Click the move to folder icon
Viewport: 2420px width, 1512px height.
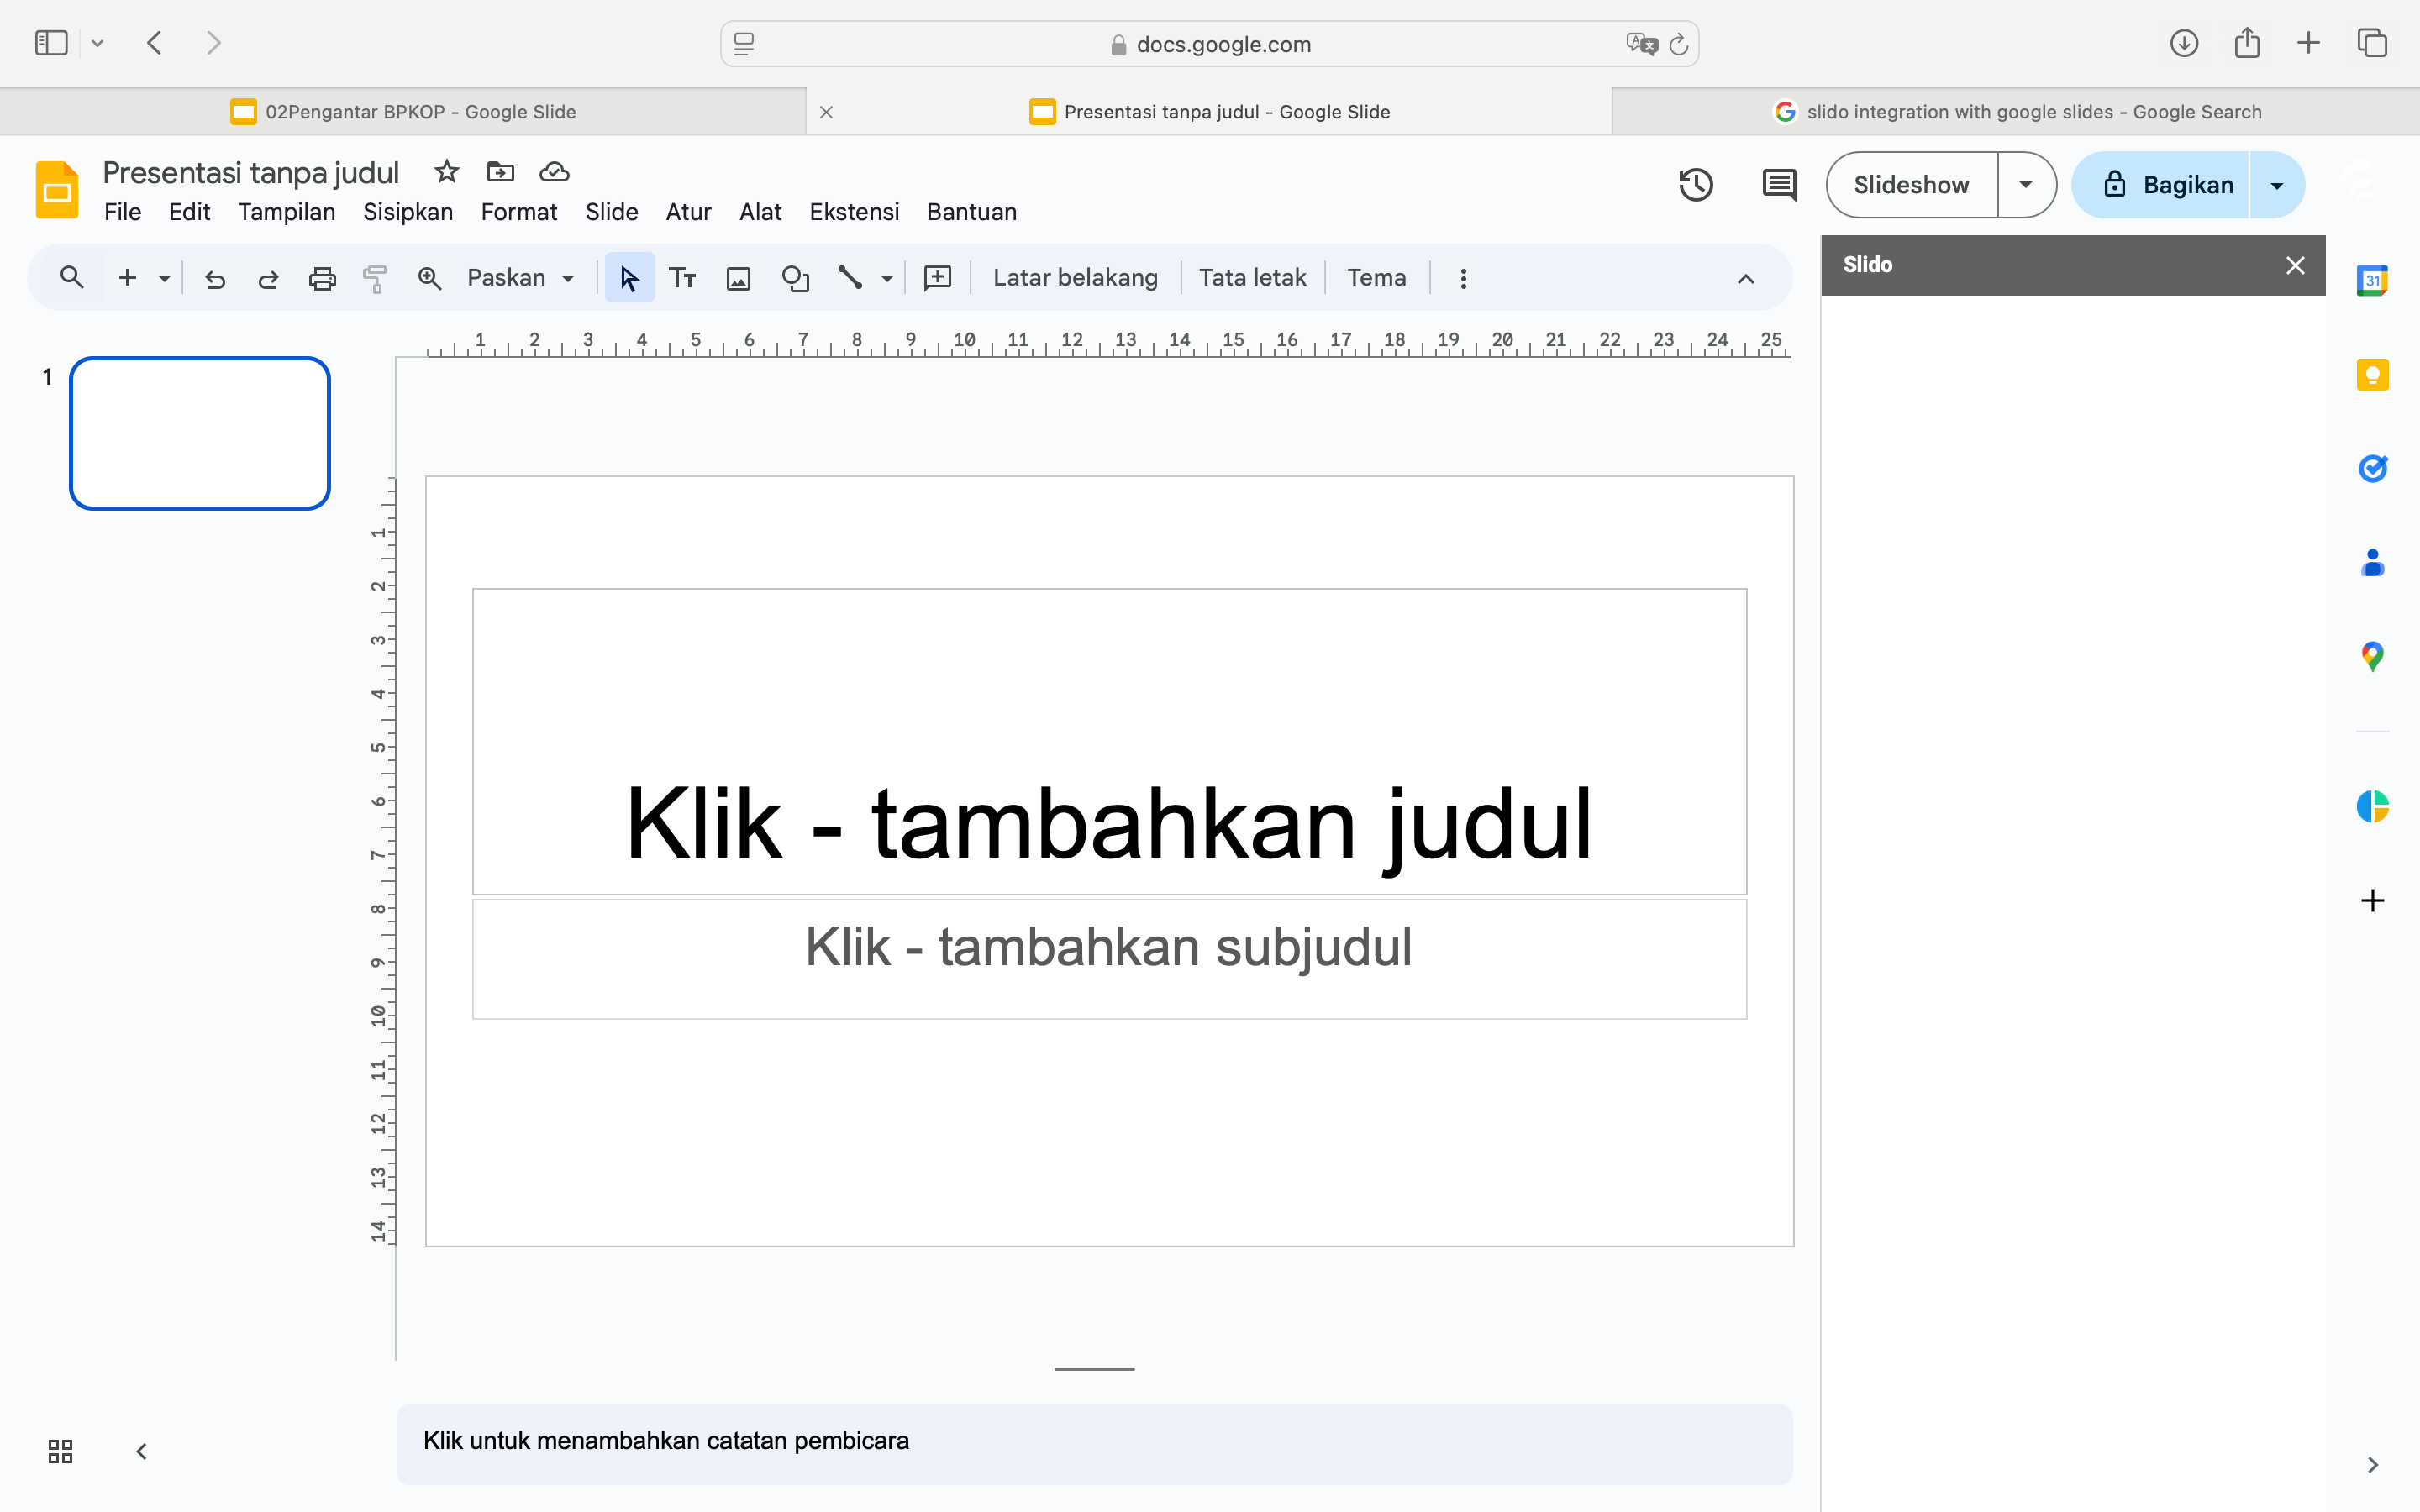(500, 172)
